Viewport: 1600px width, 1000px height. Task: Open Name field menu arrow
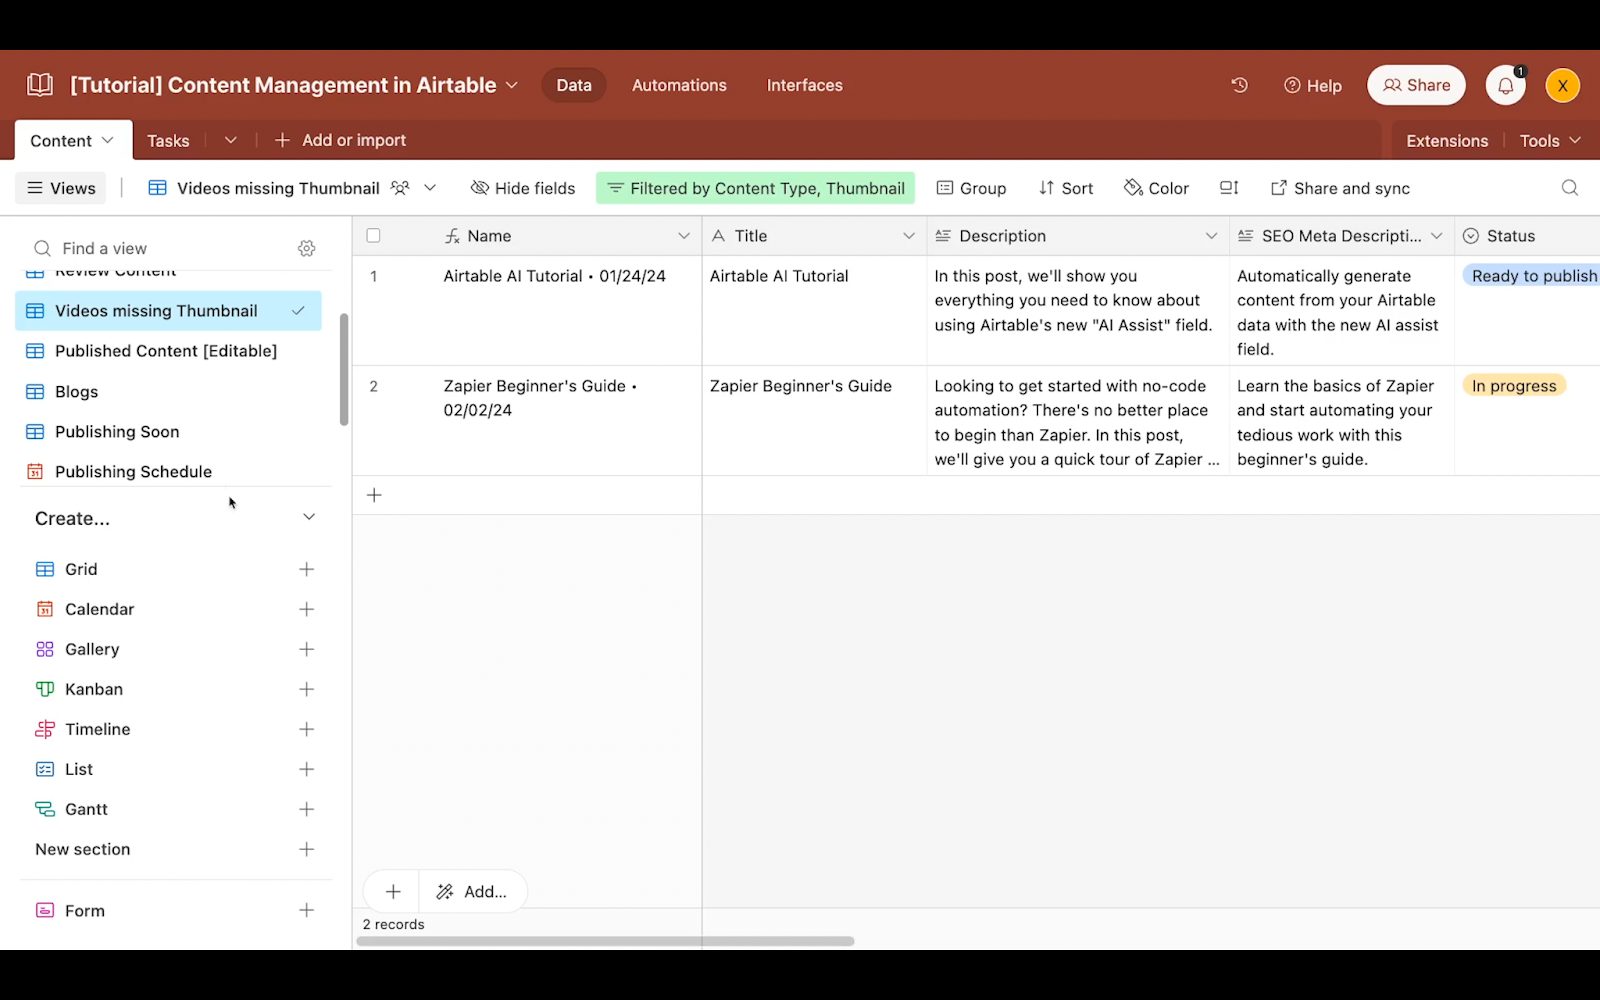point(684,236)
